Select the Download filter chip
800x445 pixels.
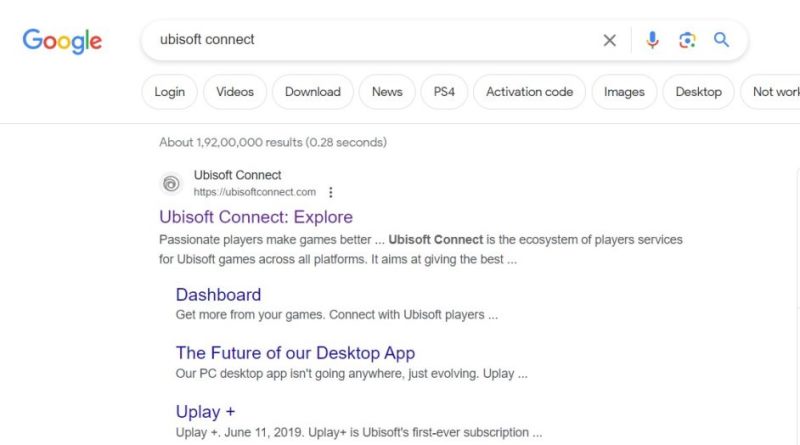pyautogui.click(x=313, y=92)
